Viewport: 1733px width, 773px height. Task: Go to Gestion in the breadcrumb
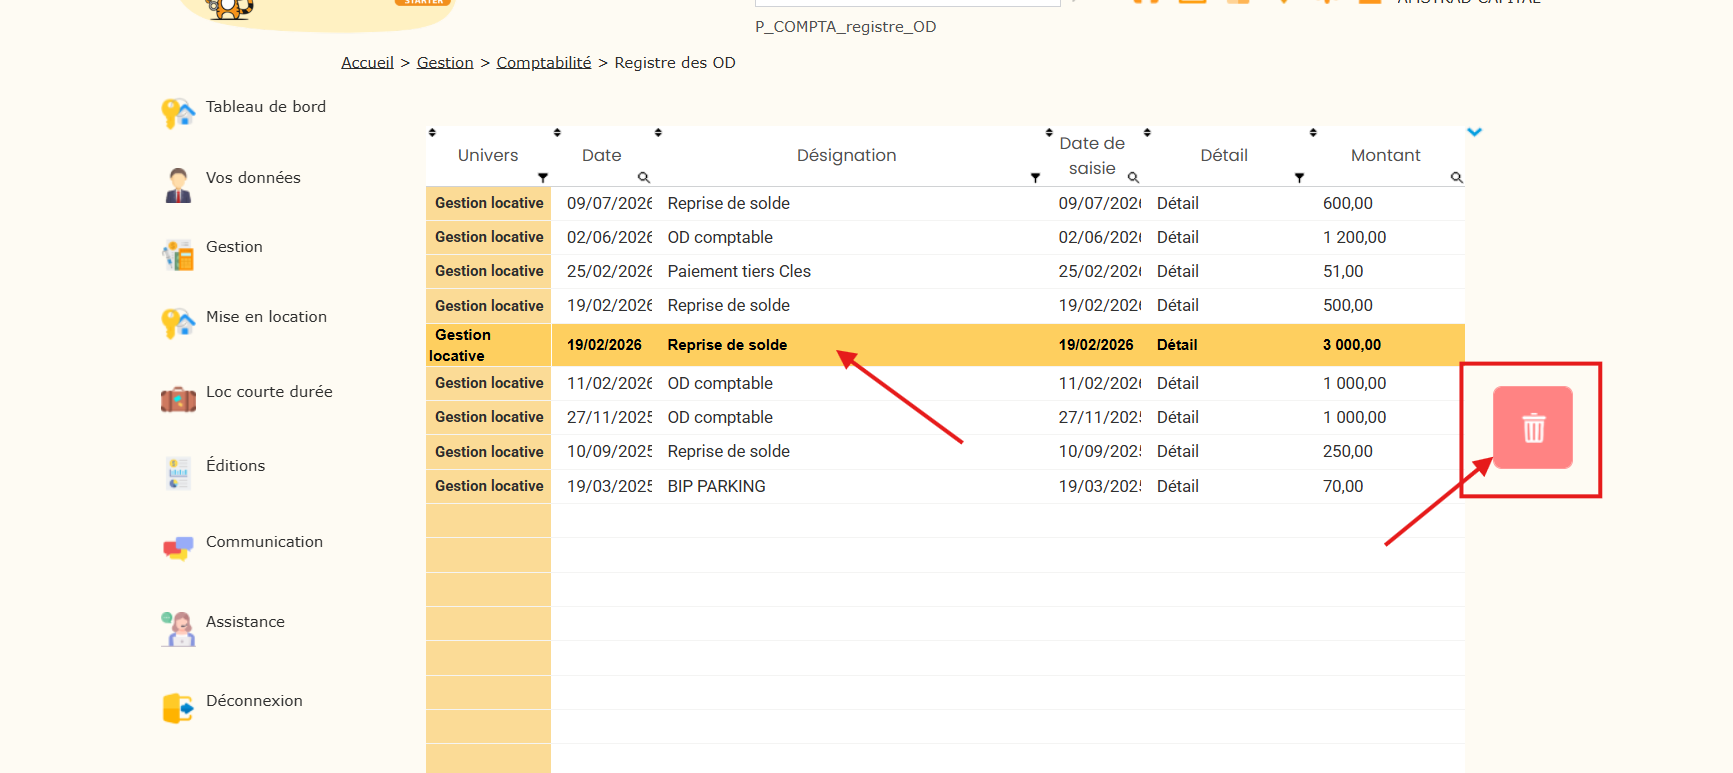pyautogui.click(x=445, y=63)
